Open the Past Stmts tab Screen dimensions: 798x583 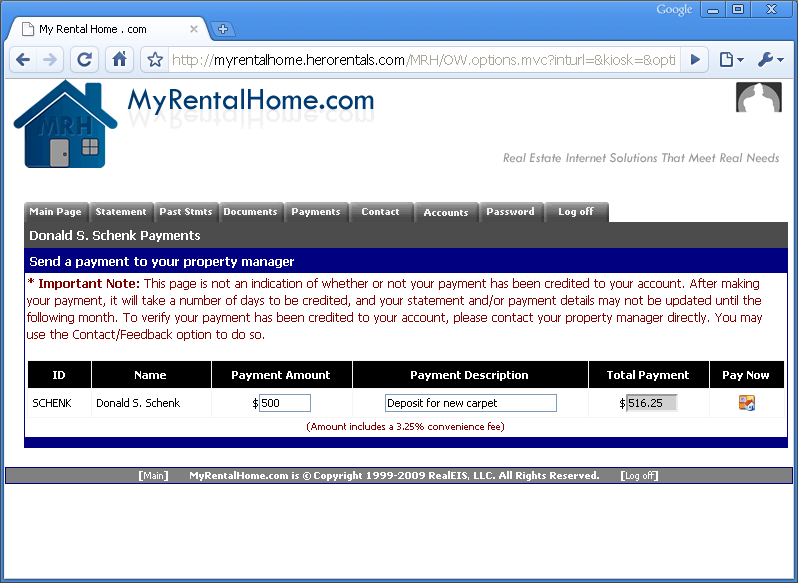click(x=186, y=212)
